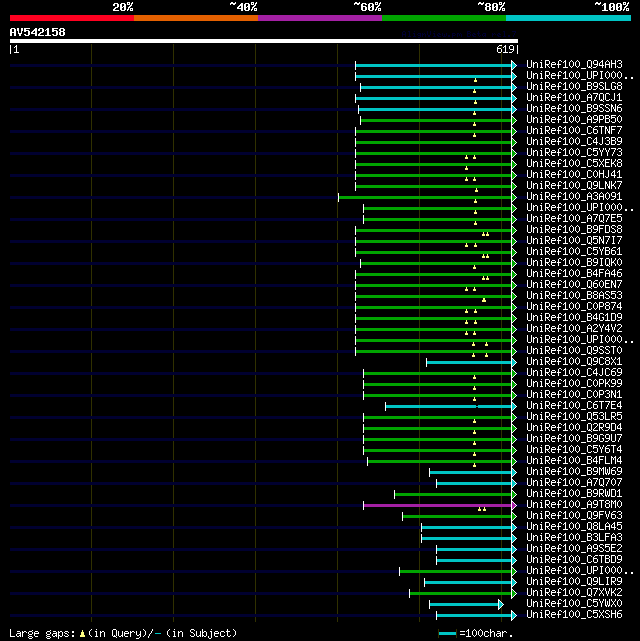Click the arrowhead ending the UniRef100_C5YWX0 bar

tap(501, 605)
